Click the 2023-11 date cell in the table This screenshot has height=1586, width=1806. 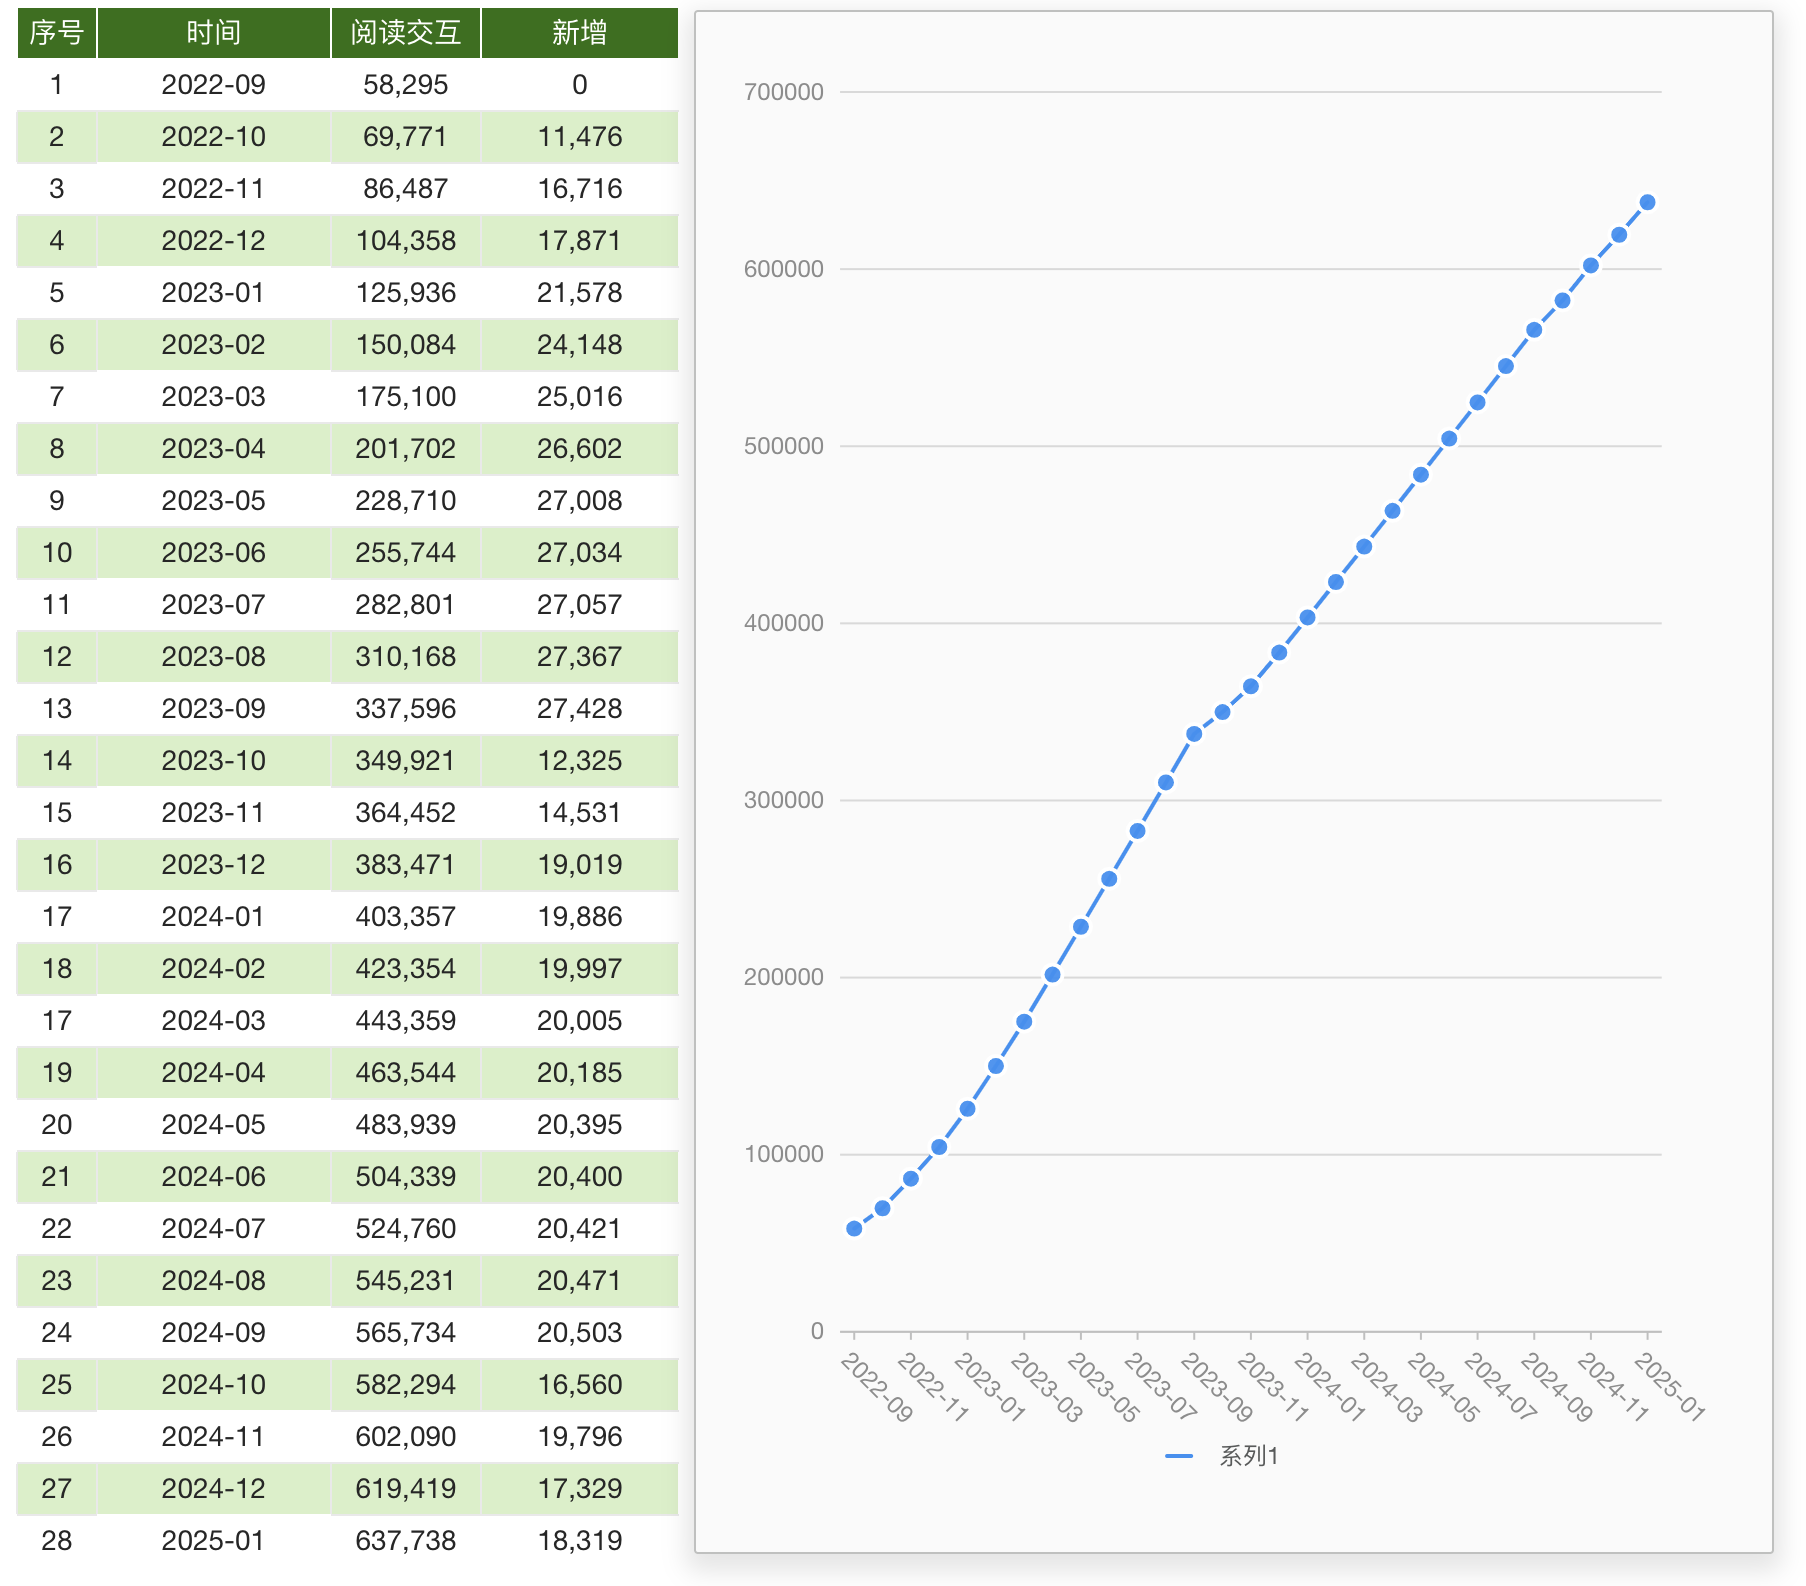click(214, 813)
